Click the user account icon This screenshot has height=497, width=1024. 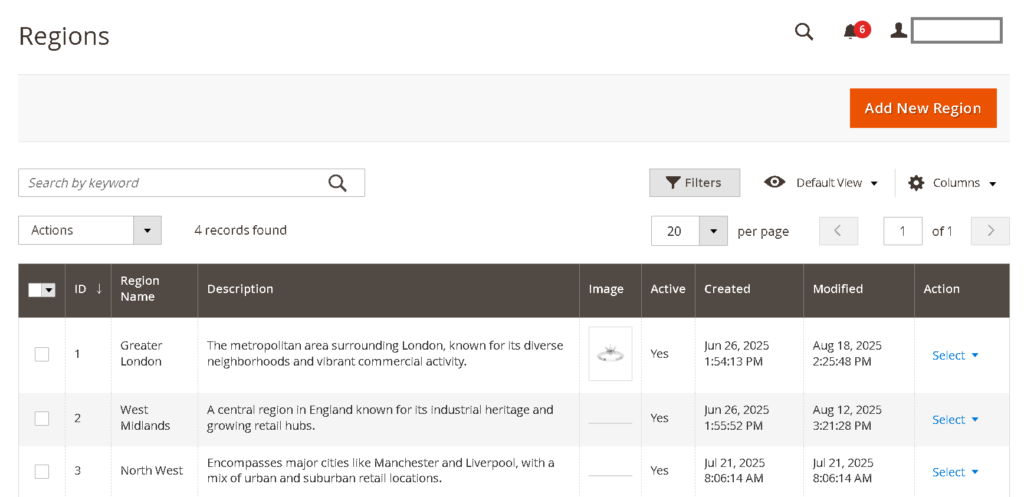point(898,31)
